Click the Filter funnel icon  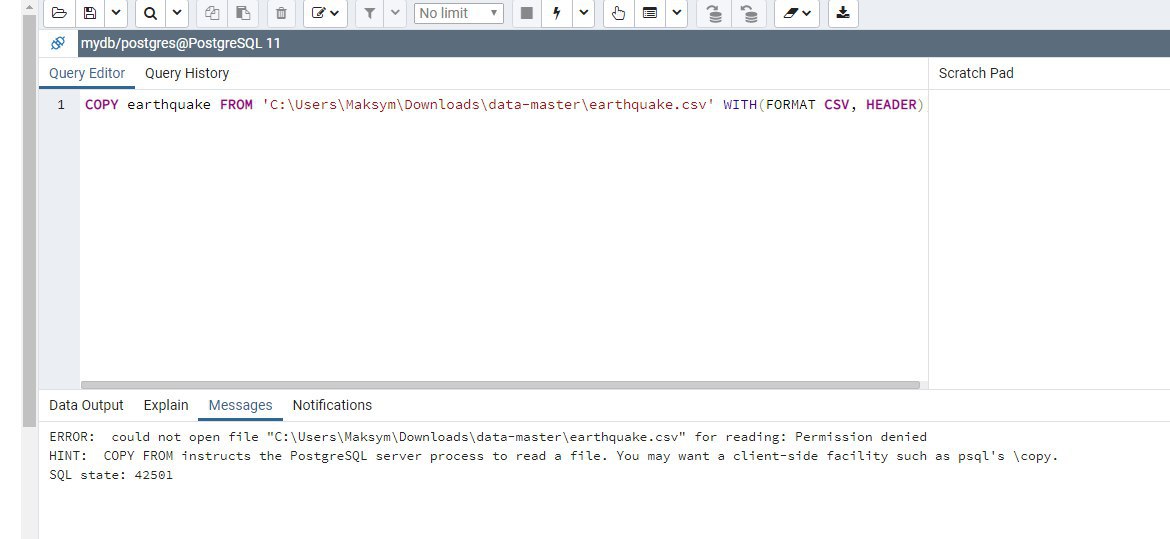369,13
